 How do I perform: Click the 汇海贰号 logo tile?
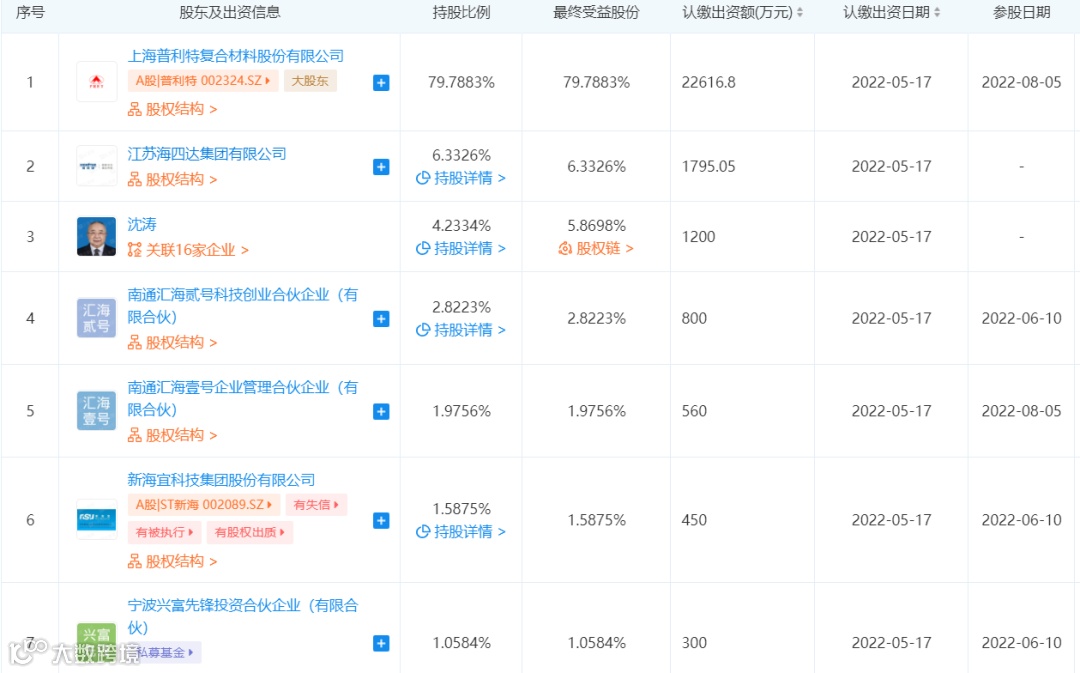[96, 318]
